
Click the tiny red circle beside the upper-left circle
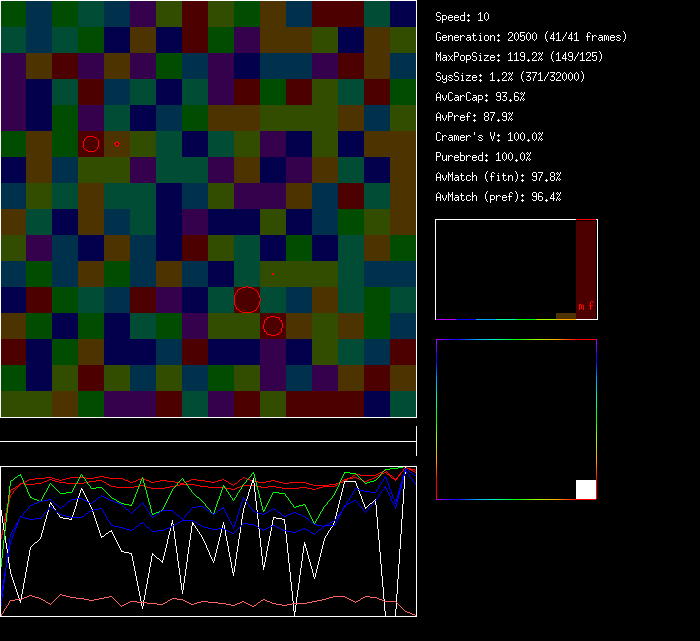(x=117, y=144)
